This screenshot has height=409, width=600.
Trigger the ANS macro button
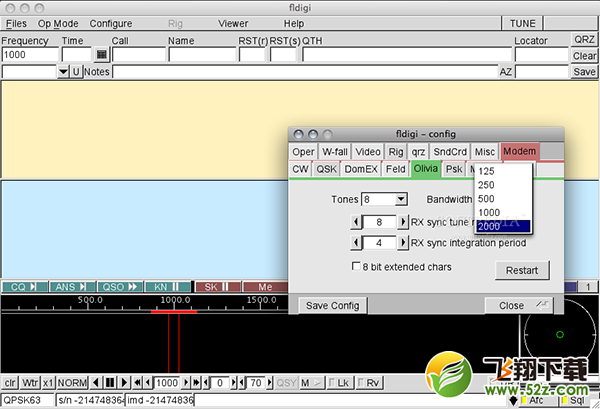click(72, 287)
